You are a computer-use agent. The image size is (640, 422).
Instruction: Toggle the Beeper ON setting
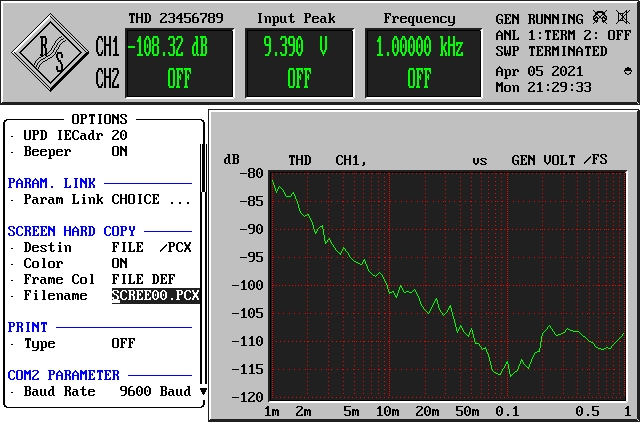[120, 151]
